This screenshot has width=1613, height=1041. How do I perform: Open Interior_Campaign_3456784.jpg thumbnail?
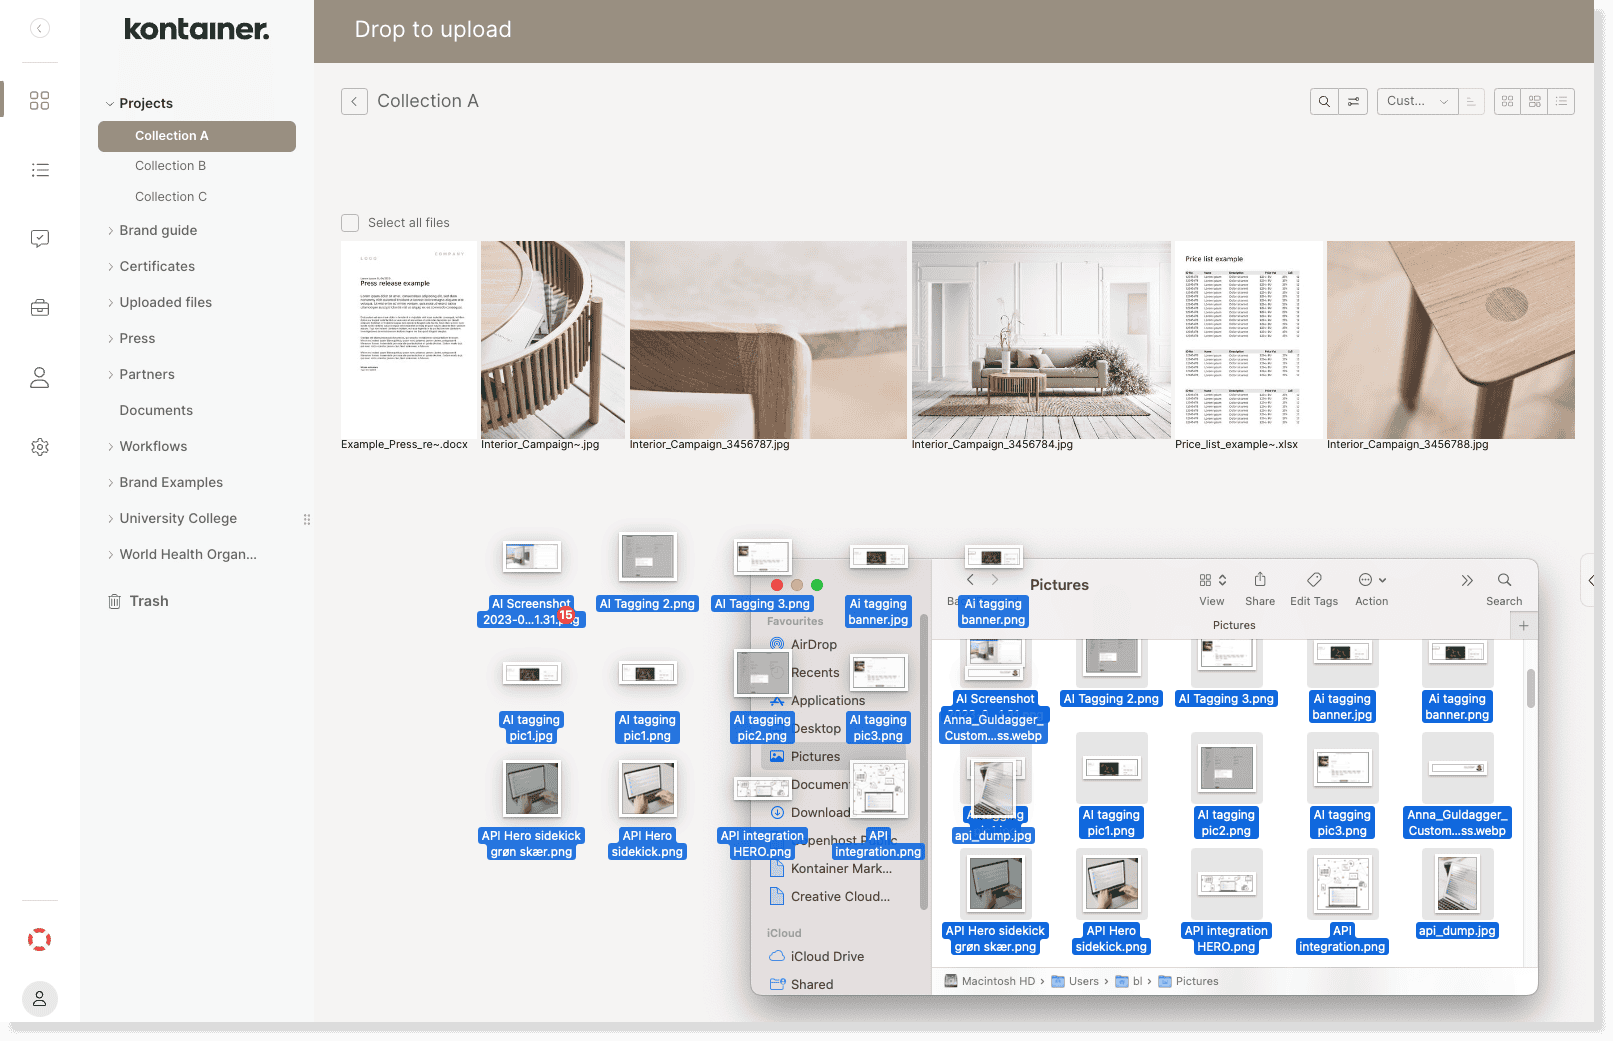(1041, 340)
